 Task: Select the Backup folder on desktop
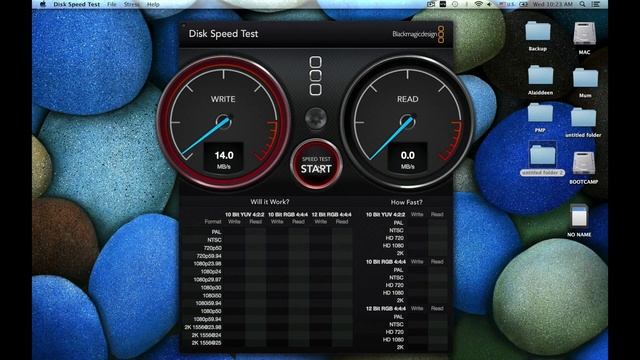pos(538,36)
